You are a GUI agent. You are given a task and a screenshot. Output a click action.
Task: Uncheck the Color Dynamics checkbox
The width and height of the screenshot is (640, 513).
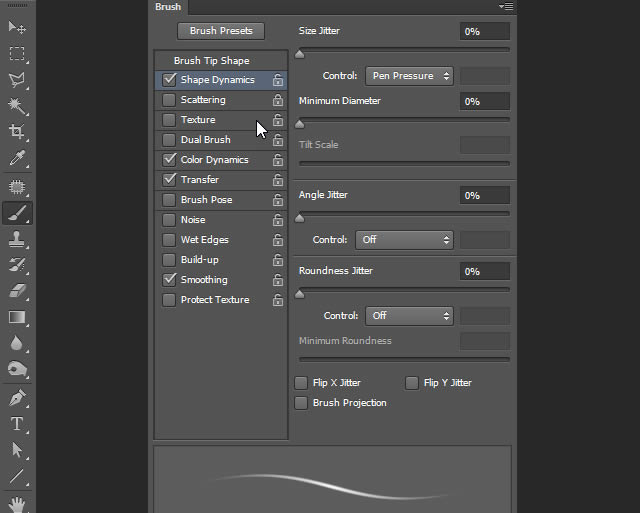point(169,160)
